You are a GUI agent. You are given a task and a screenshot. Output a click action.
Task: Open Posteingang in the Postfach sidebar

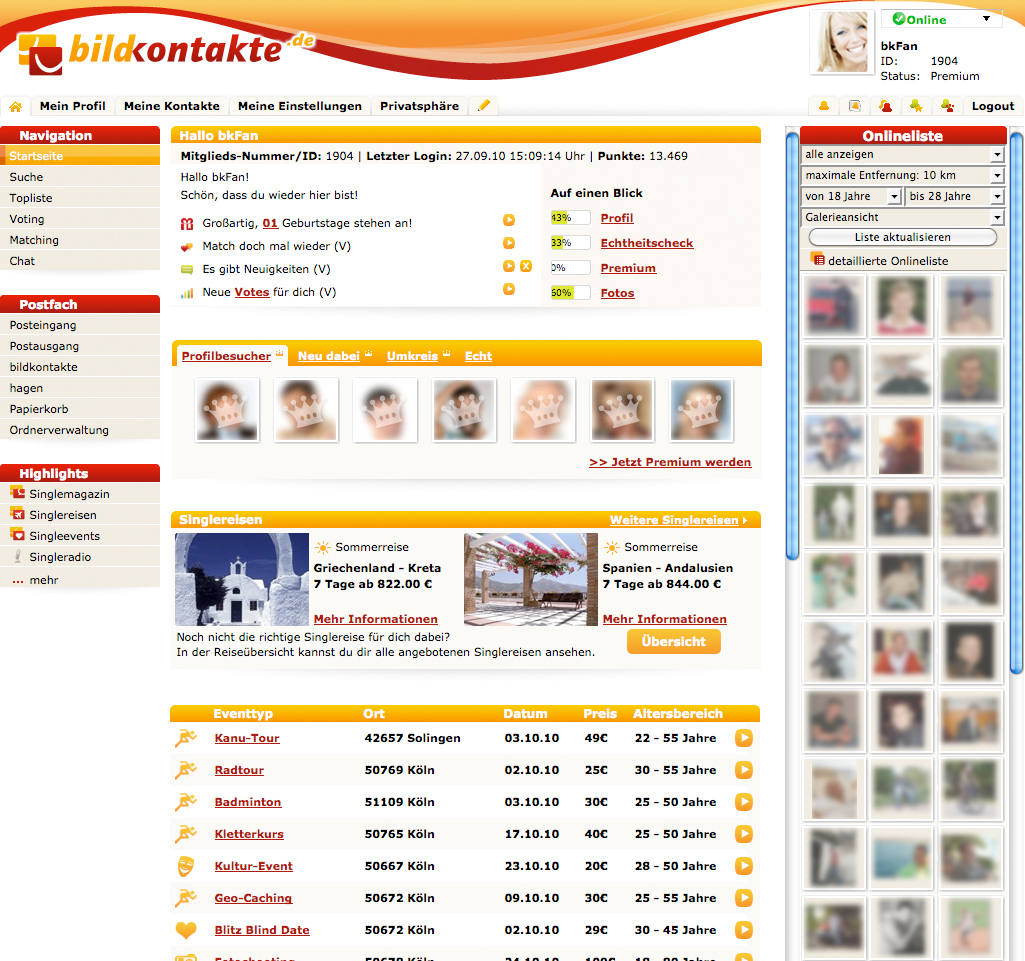click(80, 325)
